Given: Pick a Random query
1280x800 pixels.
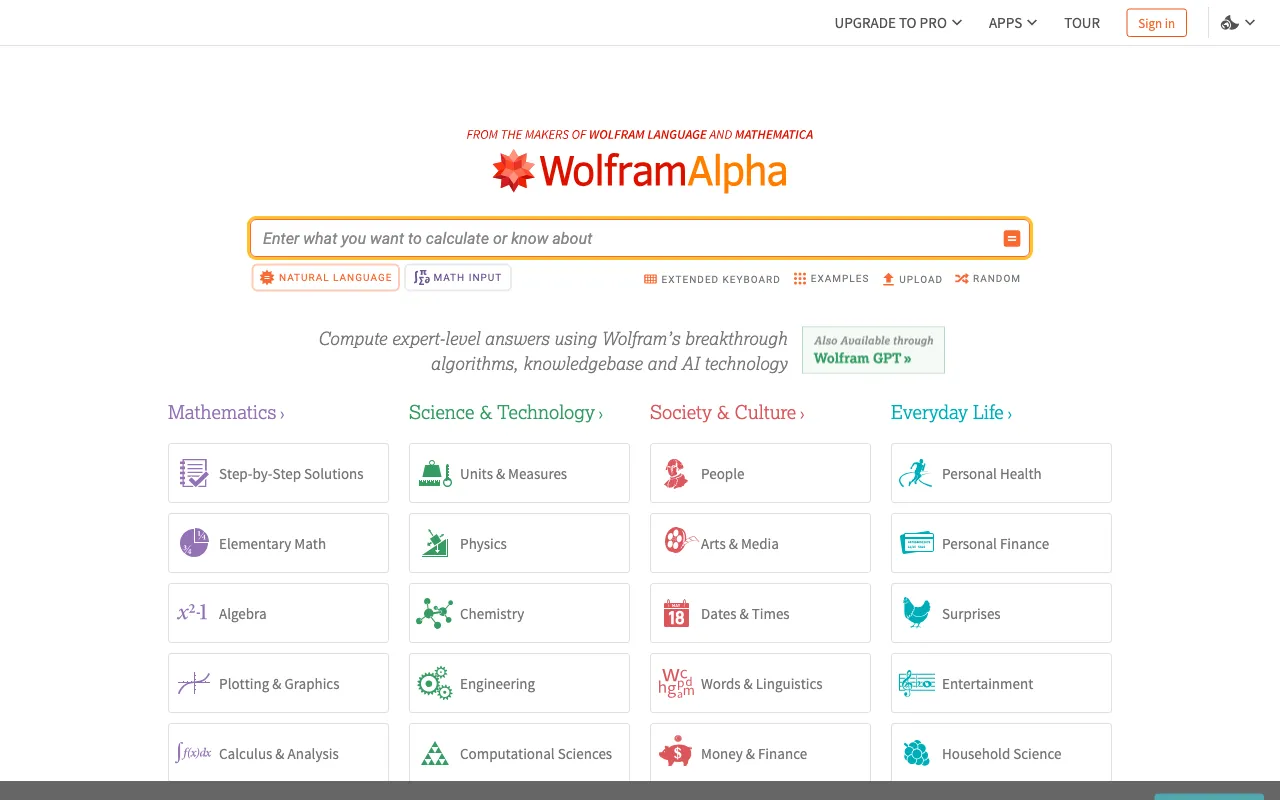Looking at the screenshot, I should [x=988, y=279].
